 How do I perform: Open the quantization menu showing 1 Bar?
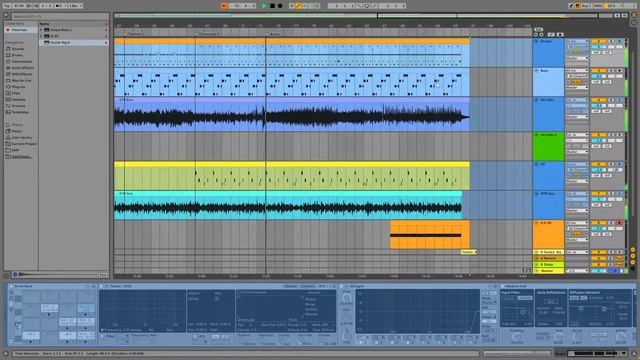tap(76, 6)
